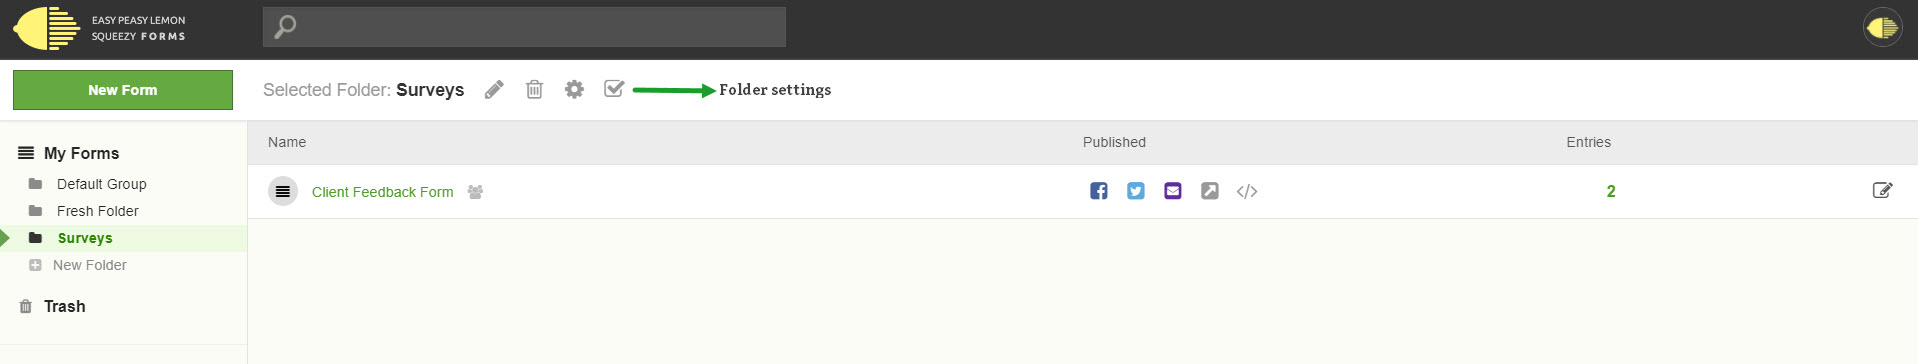The height and width of the screenshot is (364, 1918).
Task: Click the search input field
Action: [x=524, y=27]
